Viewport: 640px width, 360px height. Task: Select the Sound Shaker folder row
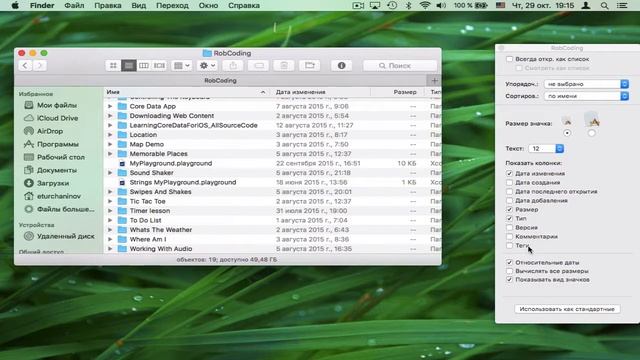[273, 173]
